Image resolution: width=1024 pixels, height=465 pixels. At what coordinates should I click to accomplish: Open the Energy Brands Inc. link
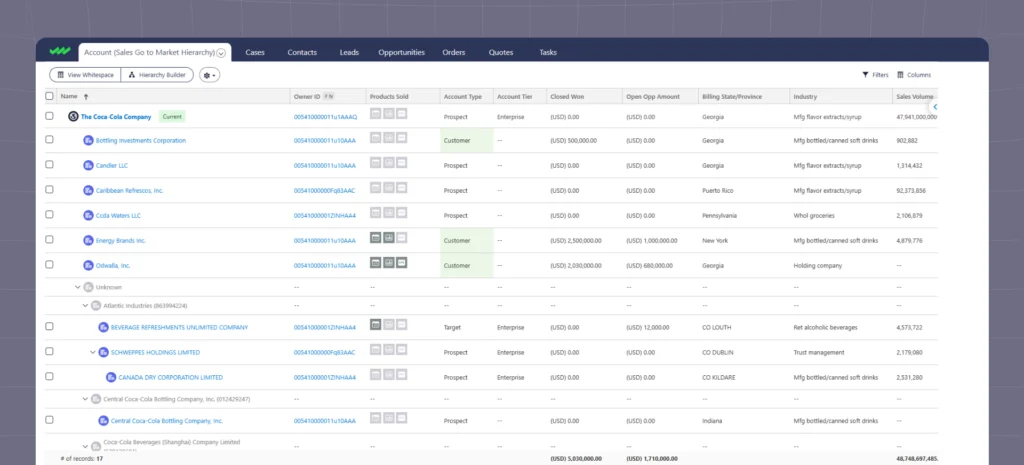coord(121,240)
